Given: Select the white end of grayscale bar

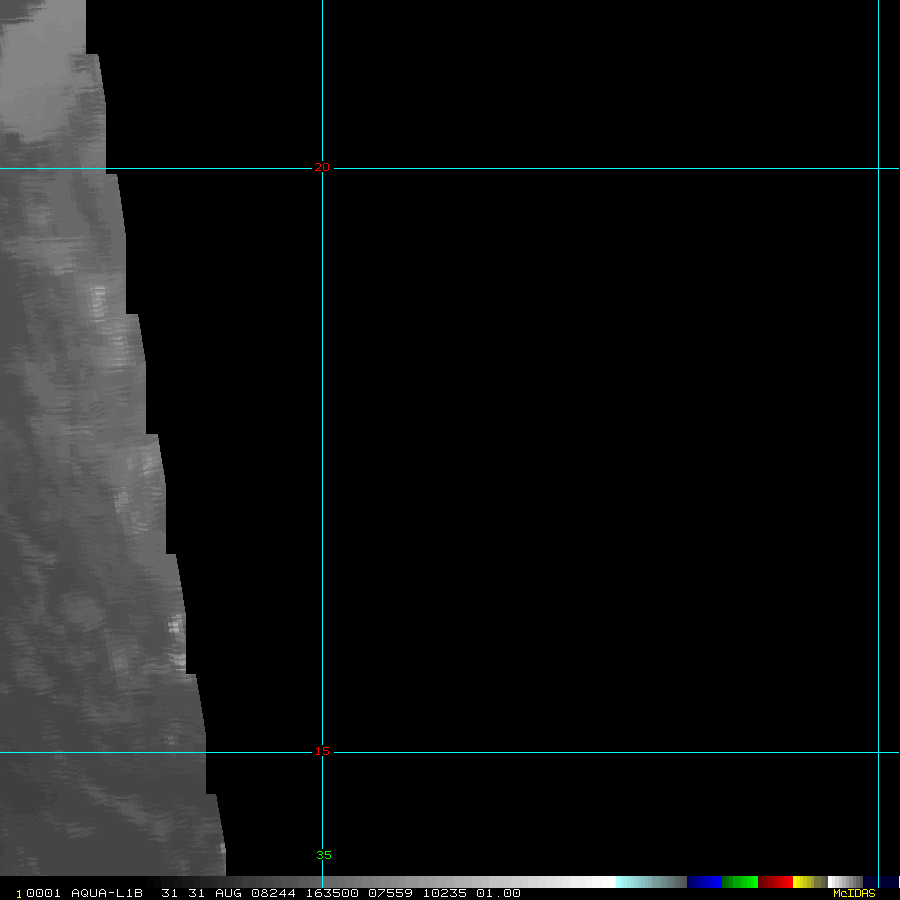Looking at the screenshot, I should click(x=600, y=882).
